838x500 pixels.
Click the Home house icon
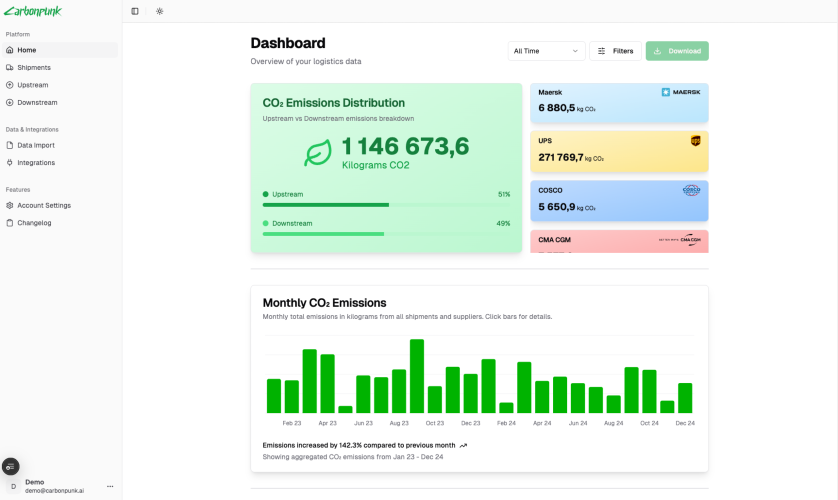(10, 50)
